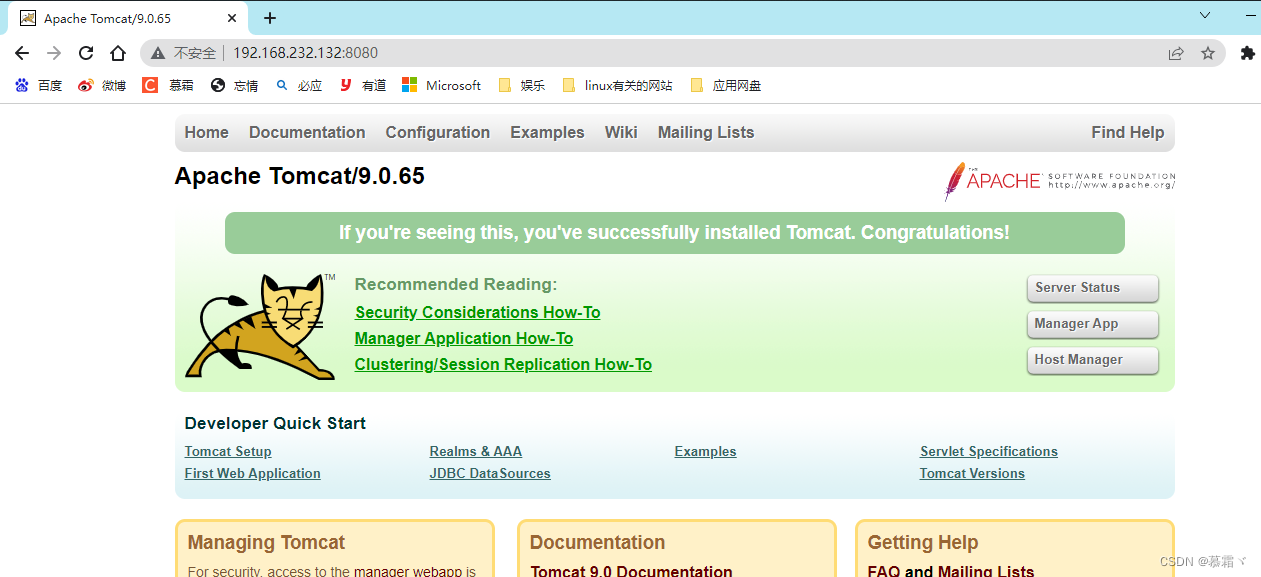Open Mailing Lists in Tomcat navigation bar
The image size is (1261, 577).
tap(706, 132)
